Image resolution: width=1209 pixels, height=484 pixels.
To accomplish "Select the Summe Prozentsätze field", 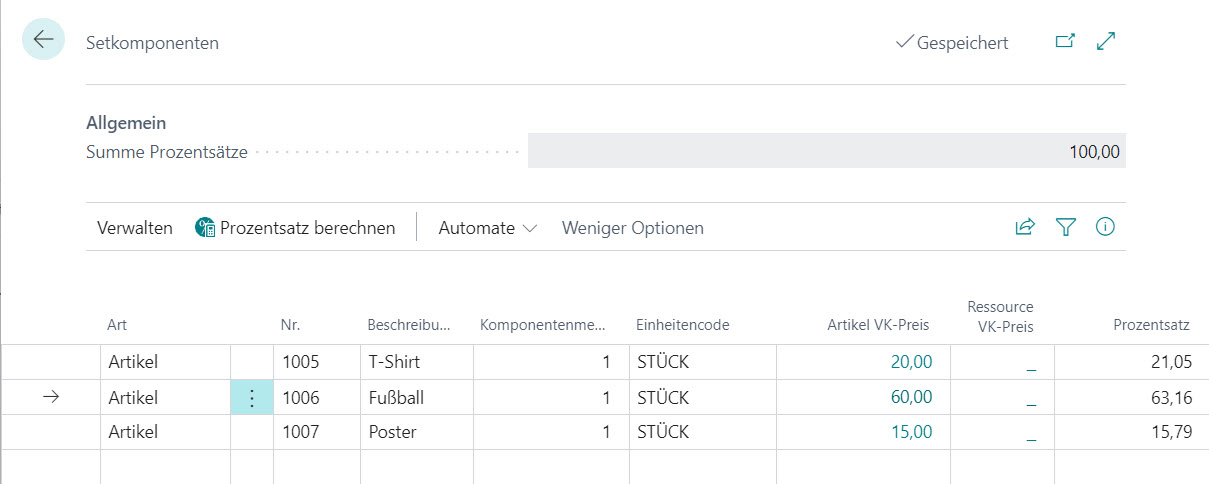I will point(826,153).
